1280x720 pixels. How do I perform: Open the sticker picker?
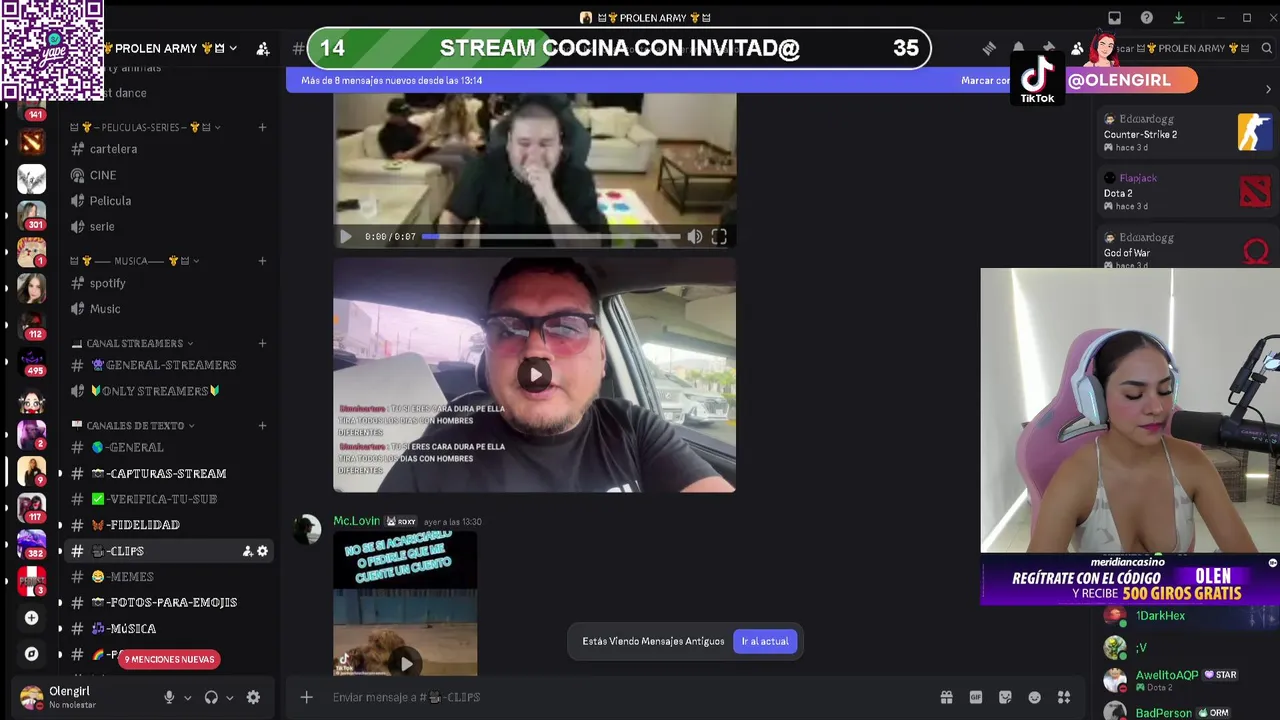[1005, 697]
